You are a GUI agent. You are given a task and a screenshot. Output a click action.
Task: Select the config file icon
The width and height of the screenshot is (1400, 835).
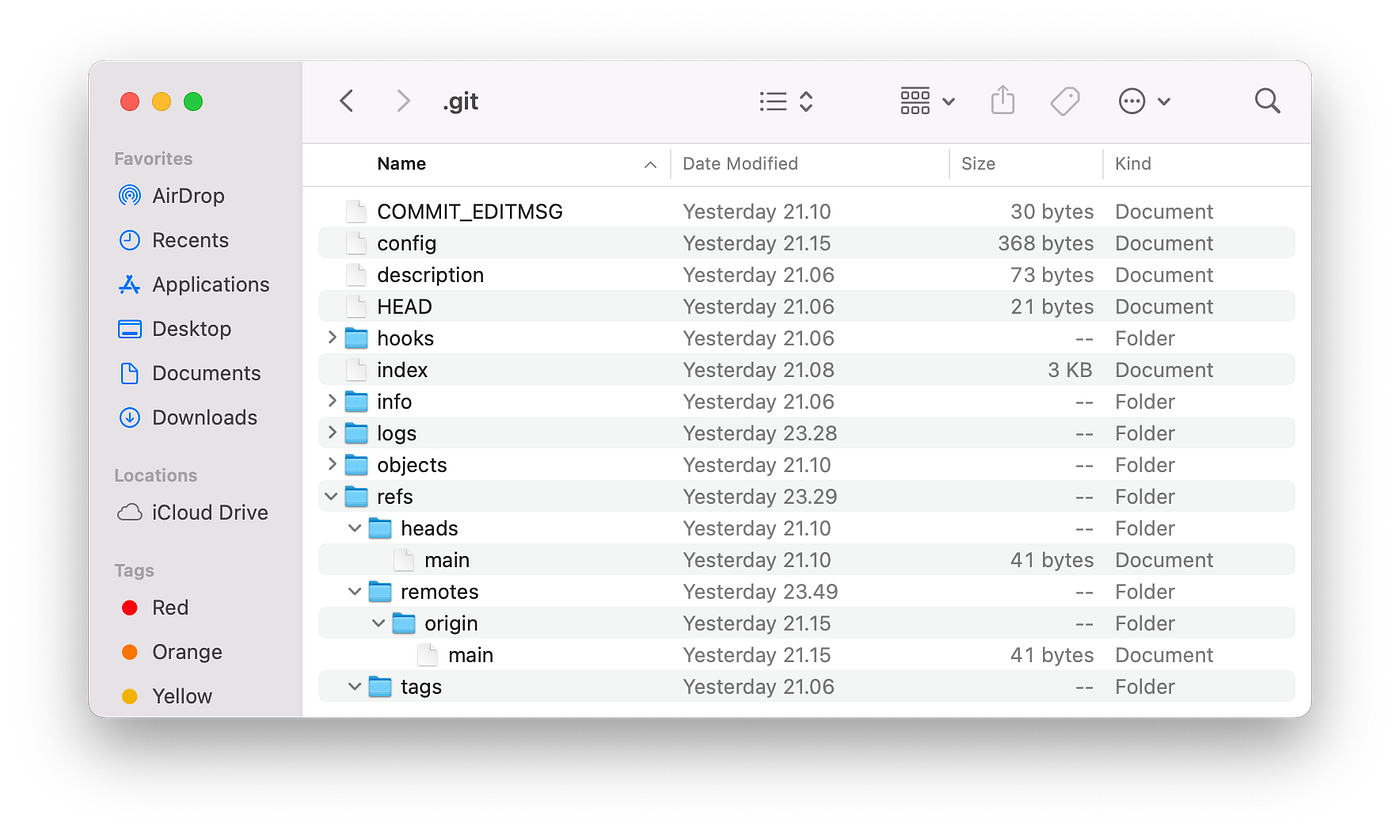[x=356, y=243]
